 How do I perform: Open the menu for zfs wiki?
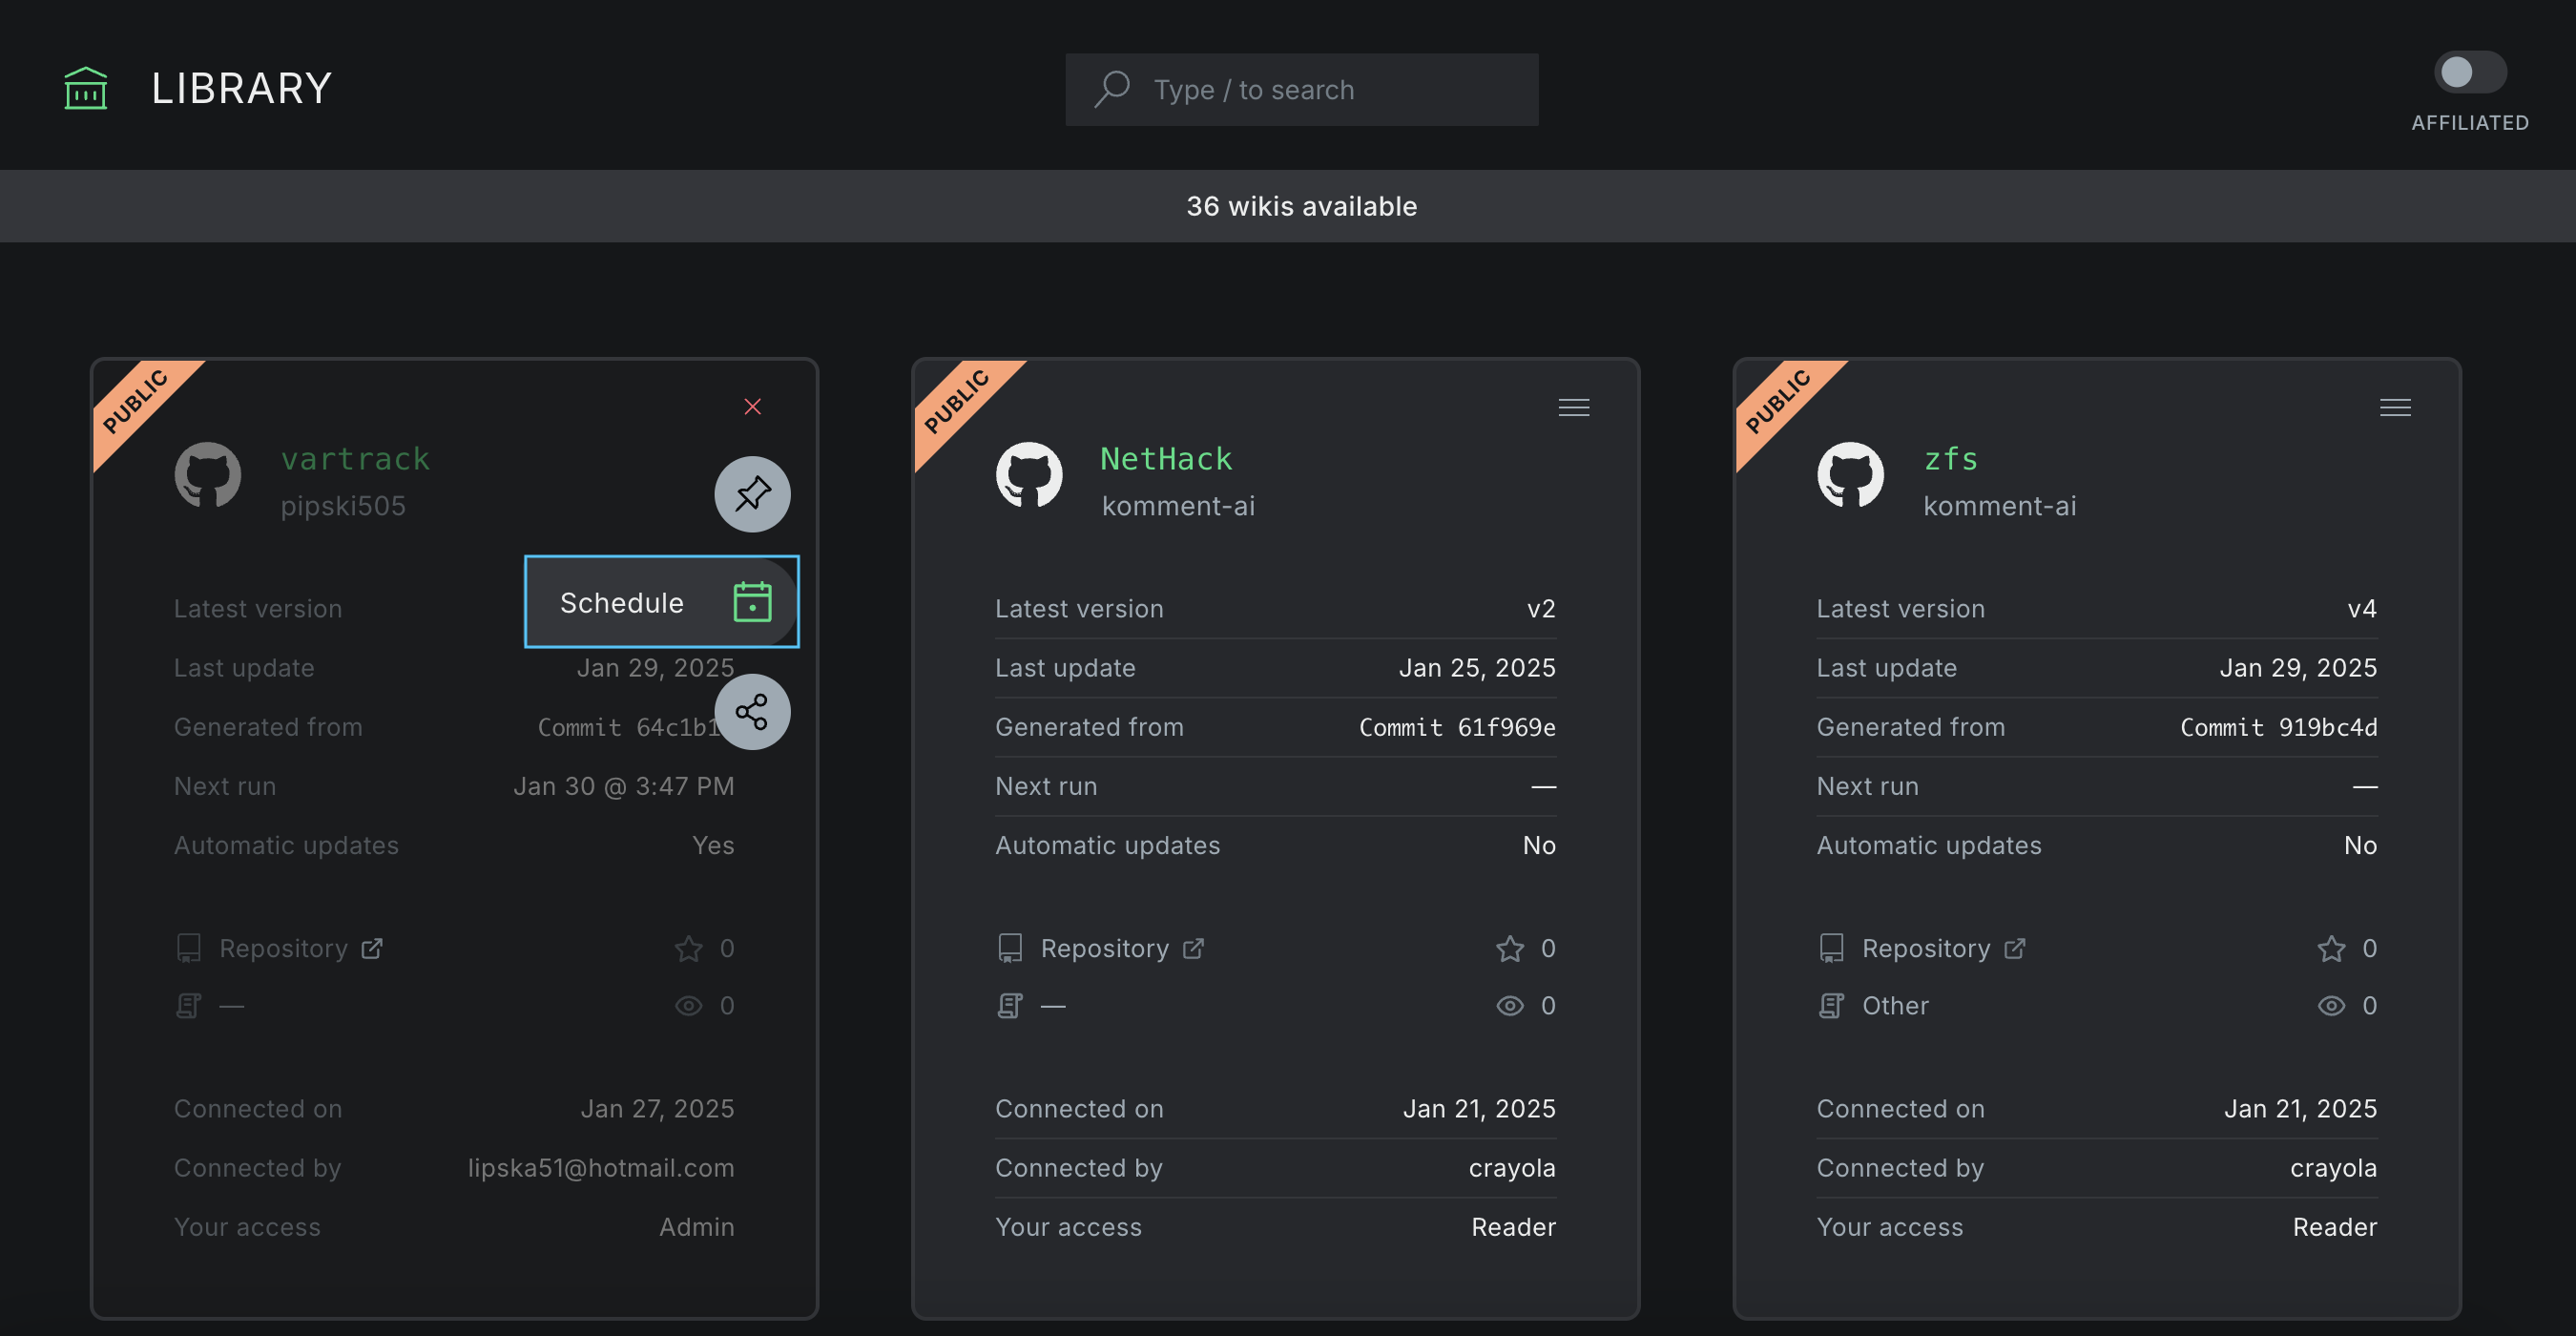[x=2396, y=407]
